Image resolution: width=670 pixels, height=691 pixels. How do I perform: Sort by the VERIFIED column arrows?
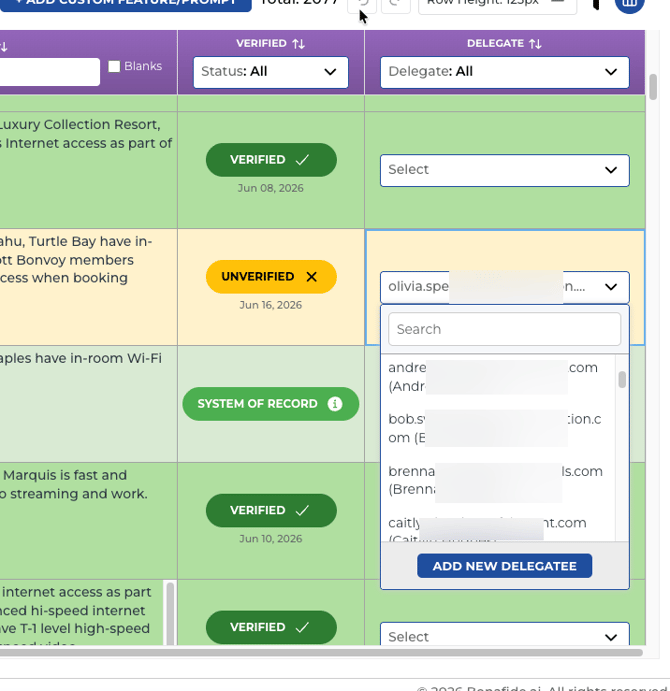(x=298, y=44)
